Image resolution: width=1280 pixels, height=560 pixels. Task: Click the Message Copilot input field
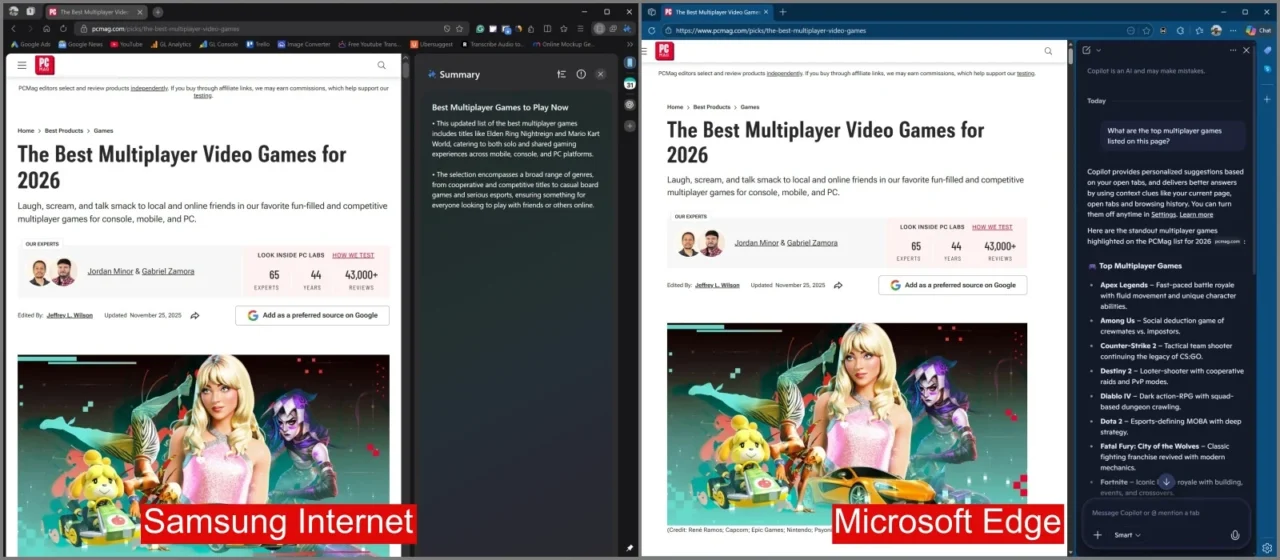pyautogui.click(x=1165, y=513)
